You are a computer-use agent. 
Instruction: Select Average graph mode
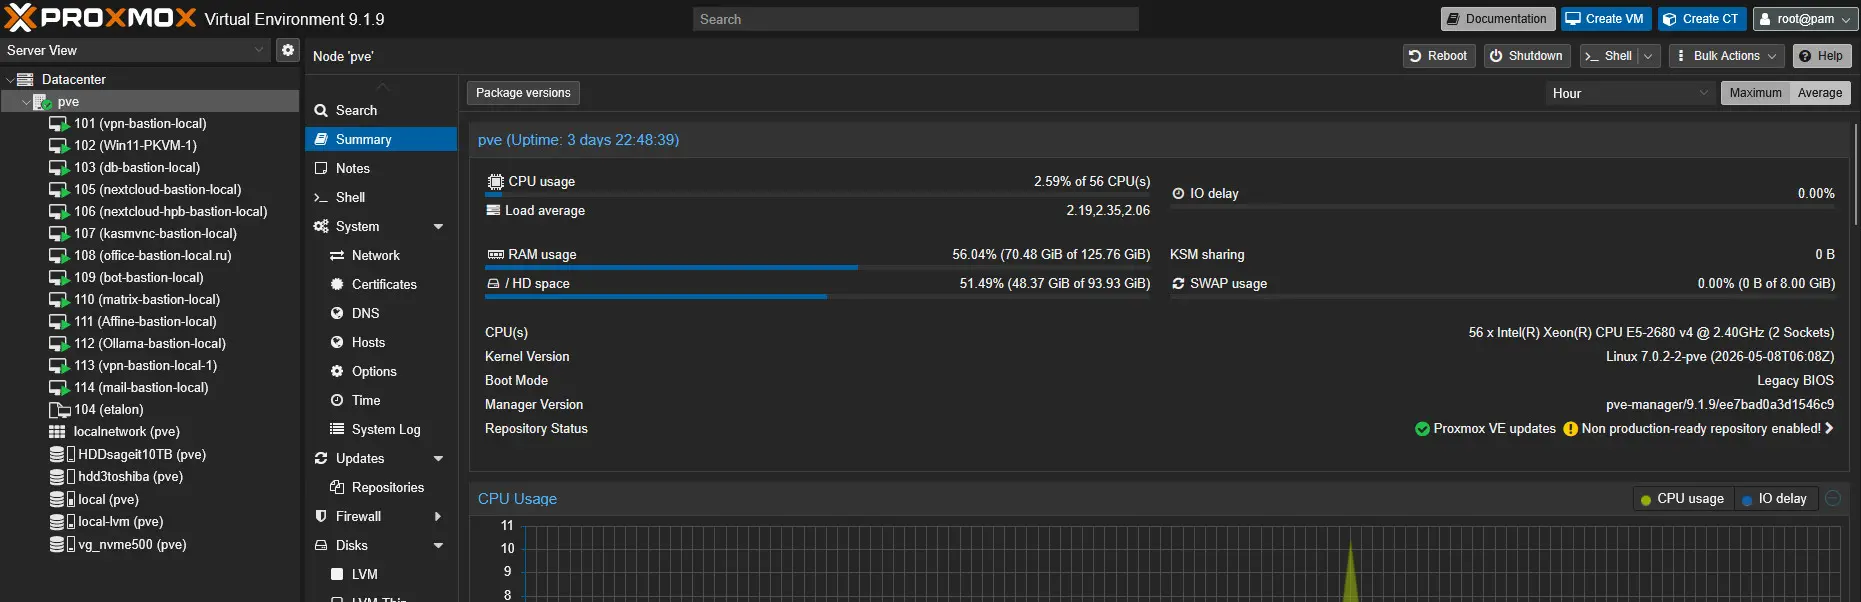point(1820,93)
